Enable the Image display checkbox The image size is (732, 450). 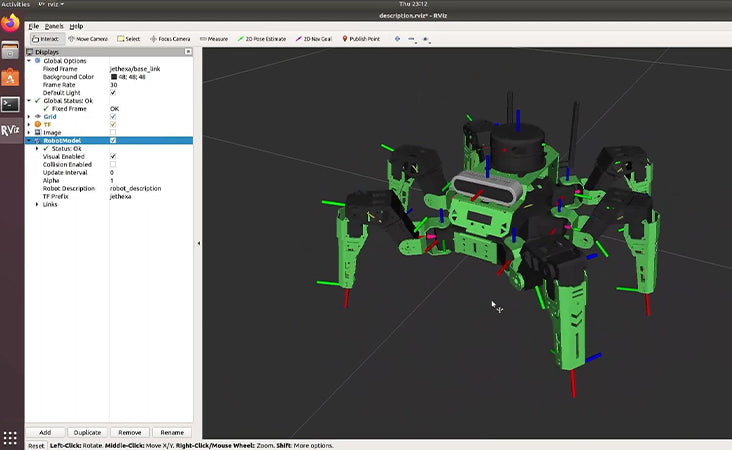[x=113, y=132]
